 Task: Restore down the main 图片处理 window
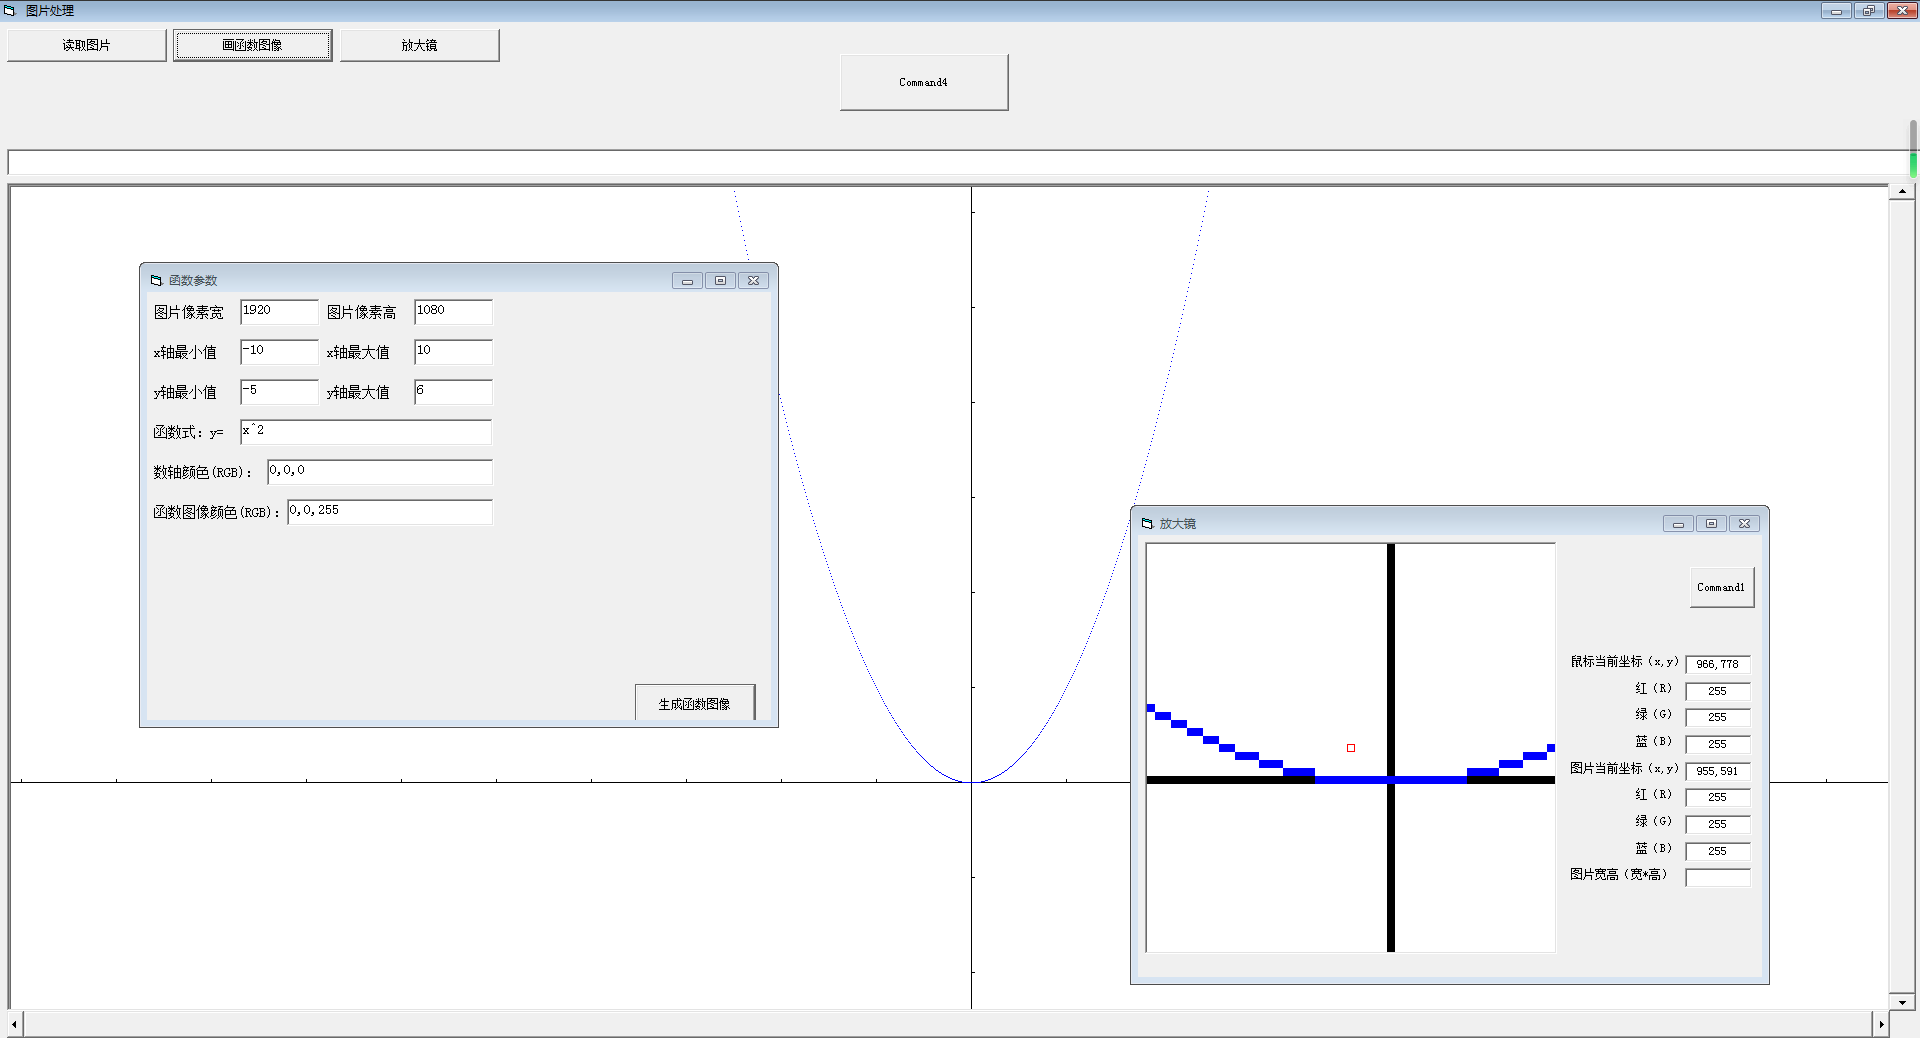coord(1868,10)
